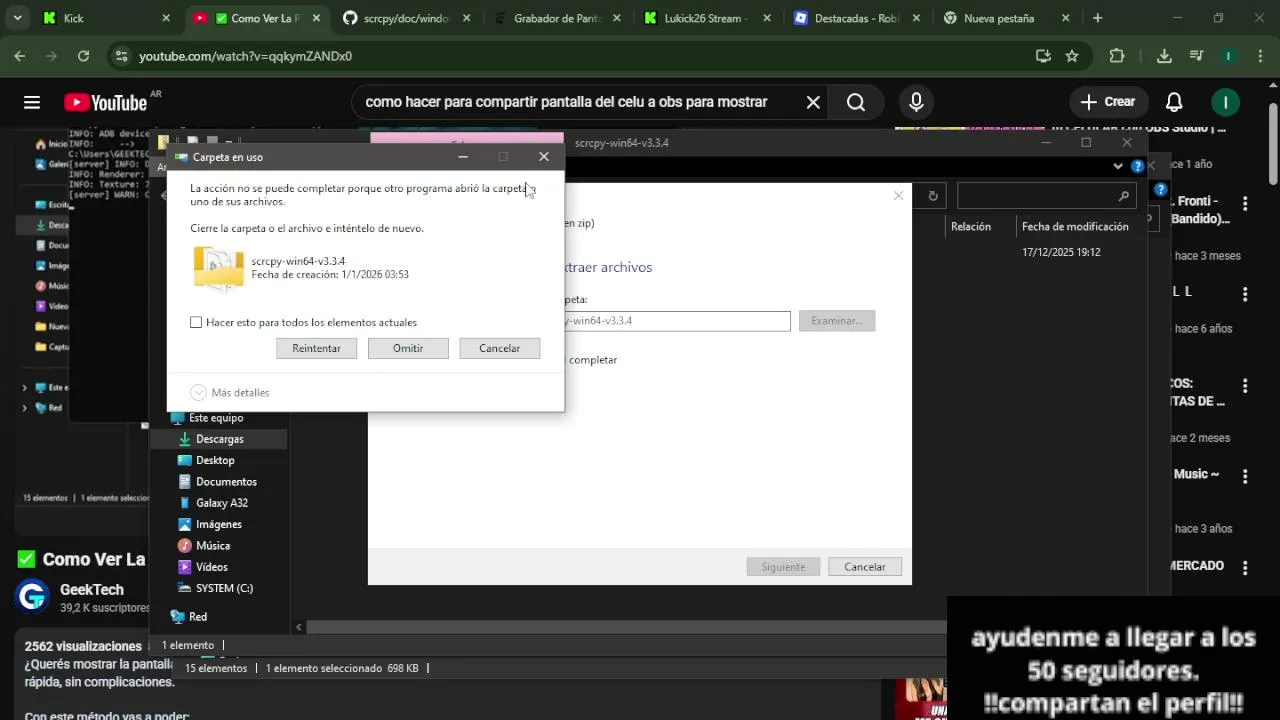Open the YouTube account avatar menu

tap(1225, 102)
